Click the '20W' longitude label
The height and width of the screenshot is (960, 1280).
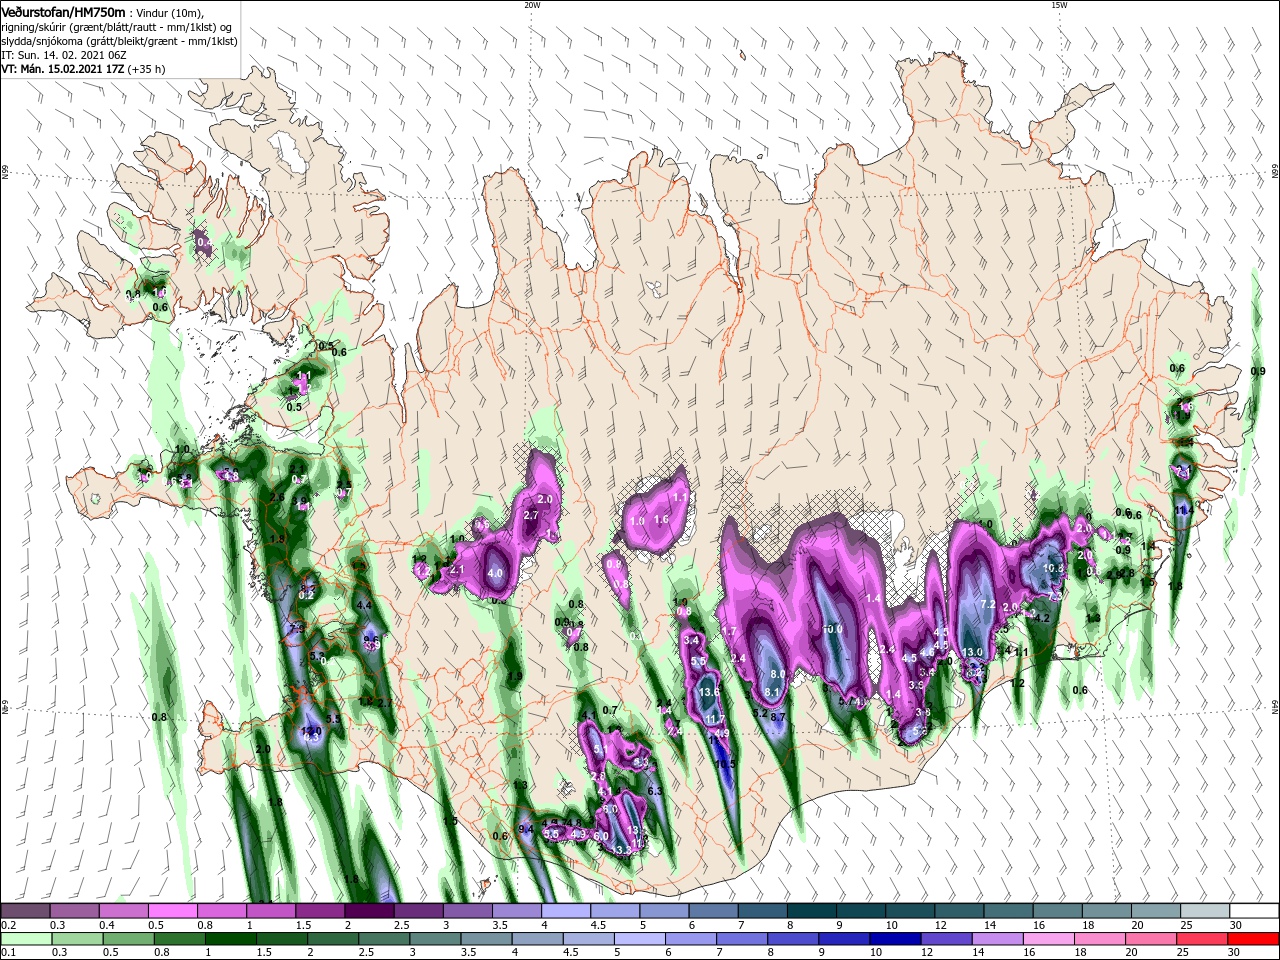532,5
